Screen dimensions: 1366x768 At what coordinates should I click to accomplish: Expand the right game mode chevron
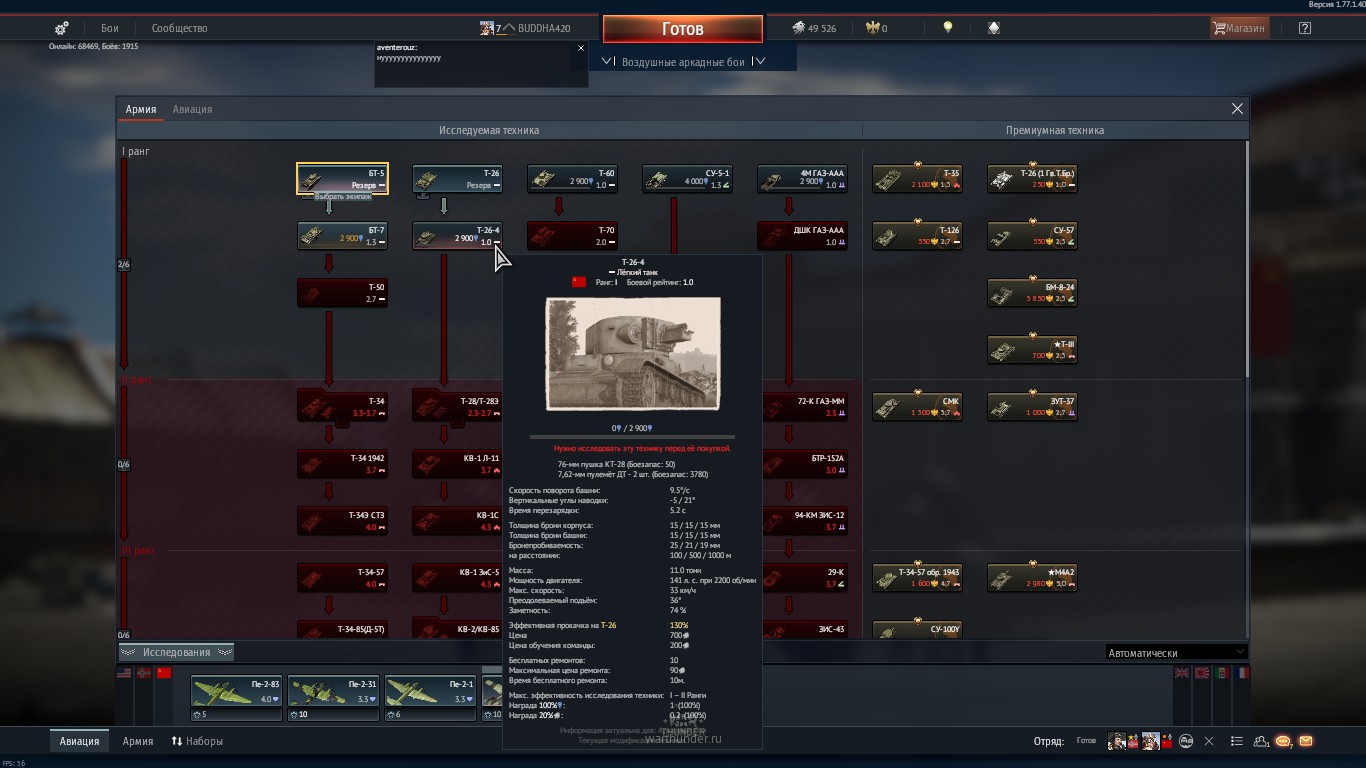760,61
